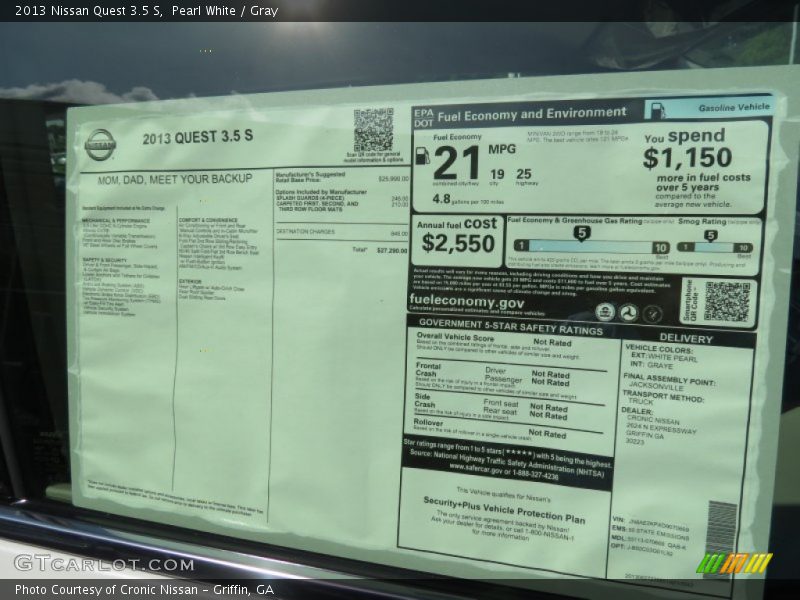800x600 pixels.
Task: Click the www.safercar.gov address
Action: click(476, 469)
